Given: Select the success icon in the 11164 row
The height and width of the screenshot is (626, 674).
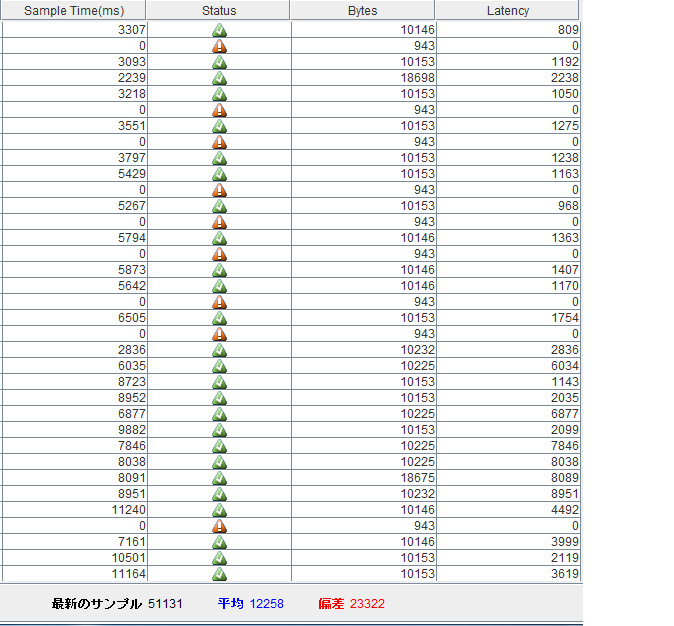Looking at the screenshot, I should pos(219,574).
